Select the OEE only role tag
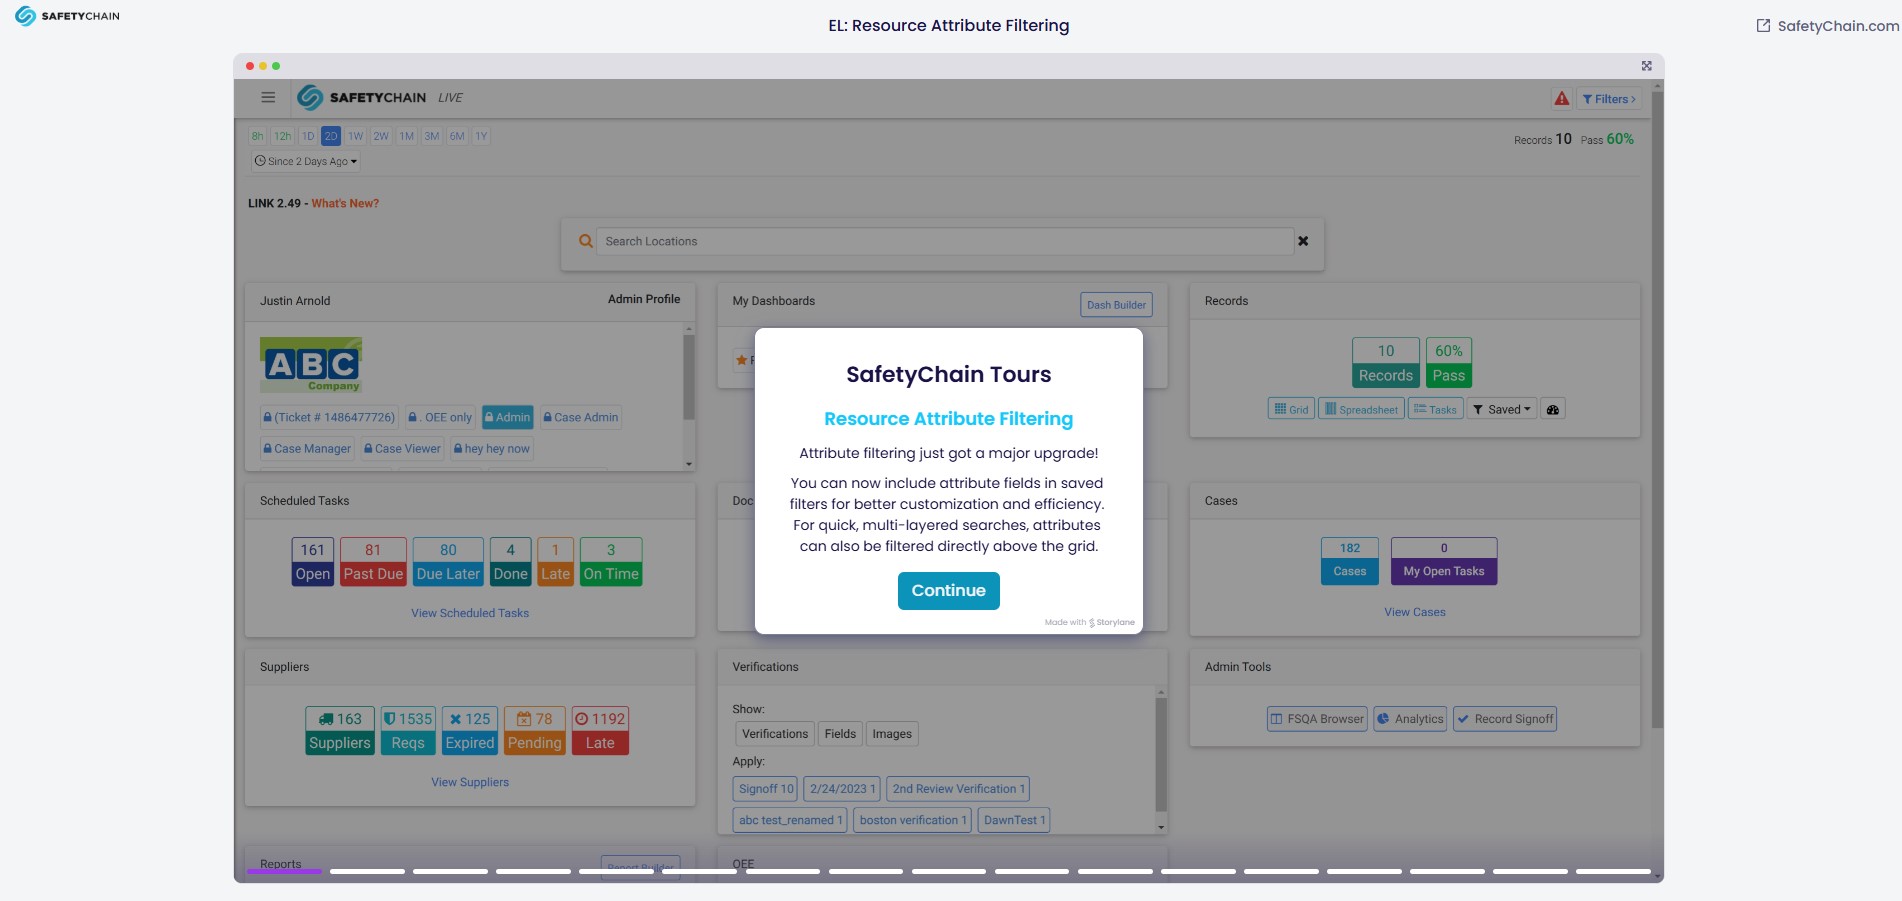The height and width of the screenshot is (901, 1902). pyautogui.click(x=440, y=417)
